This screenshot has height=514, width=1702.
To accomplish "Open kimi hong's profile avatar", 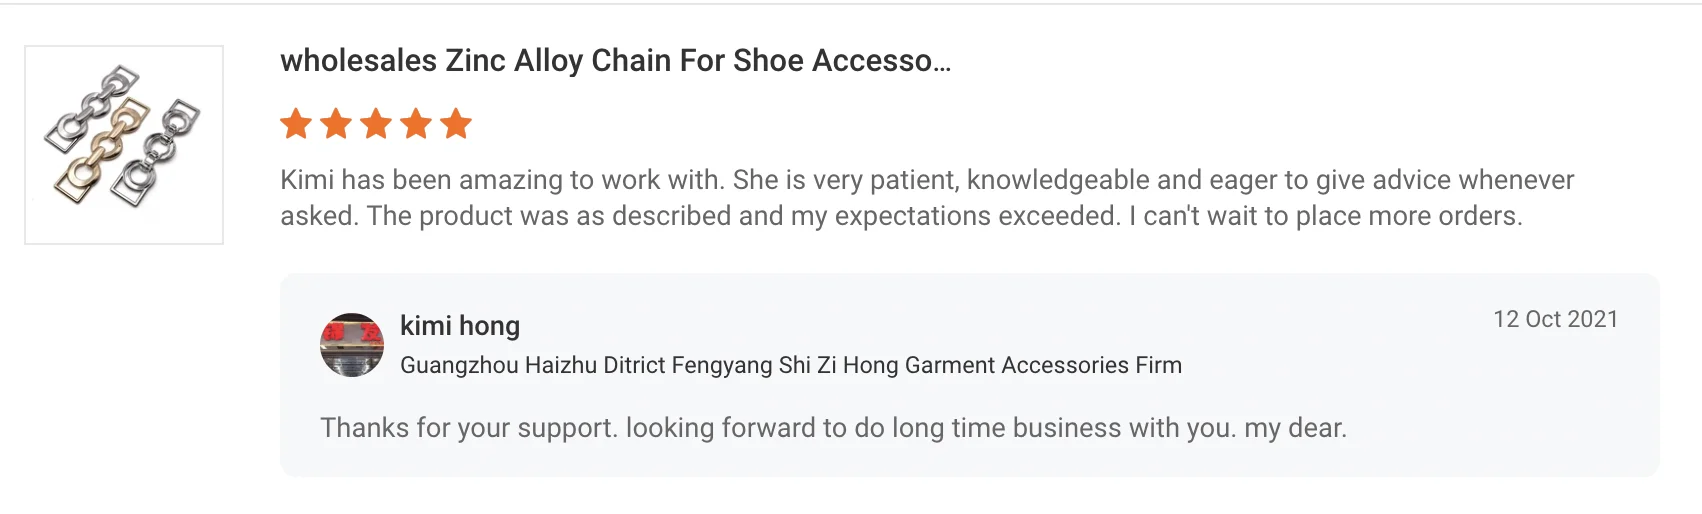I will pos(352,345).
